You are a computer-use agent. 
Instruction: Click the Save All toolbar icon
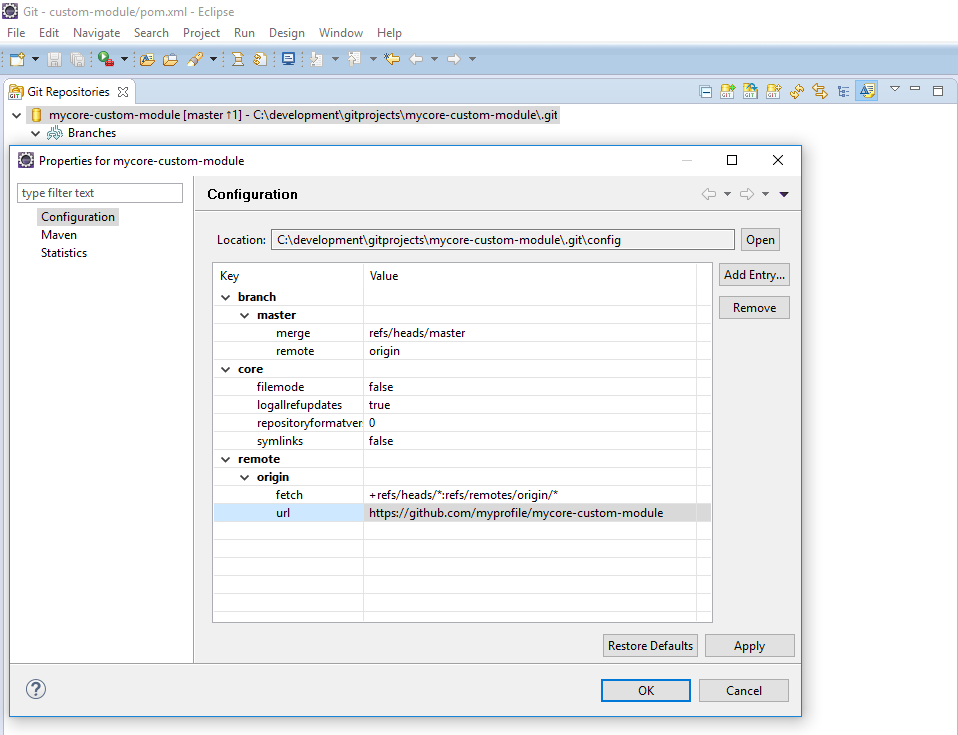78,59
